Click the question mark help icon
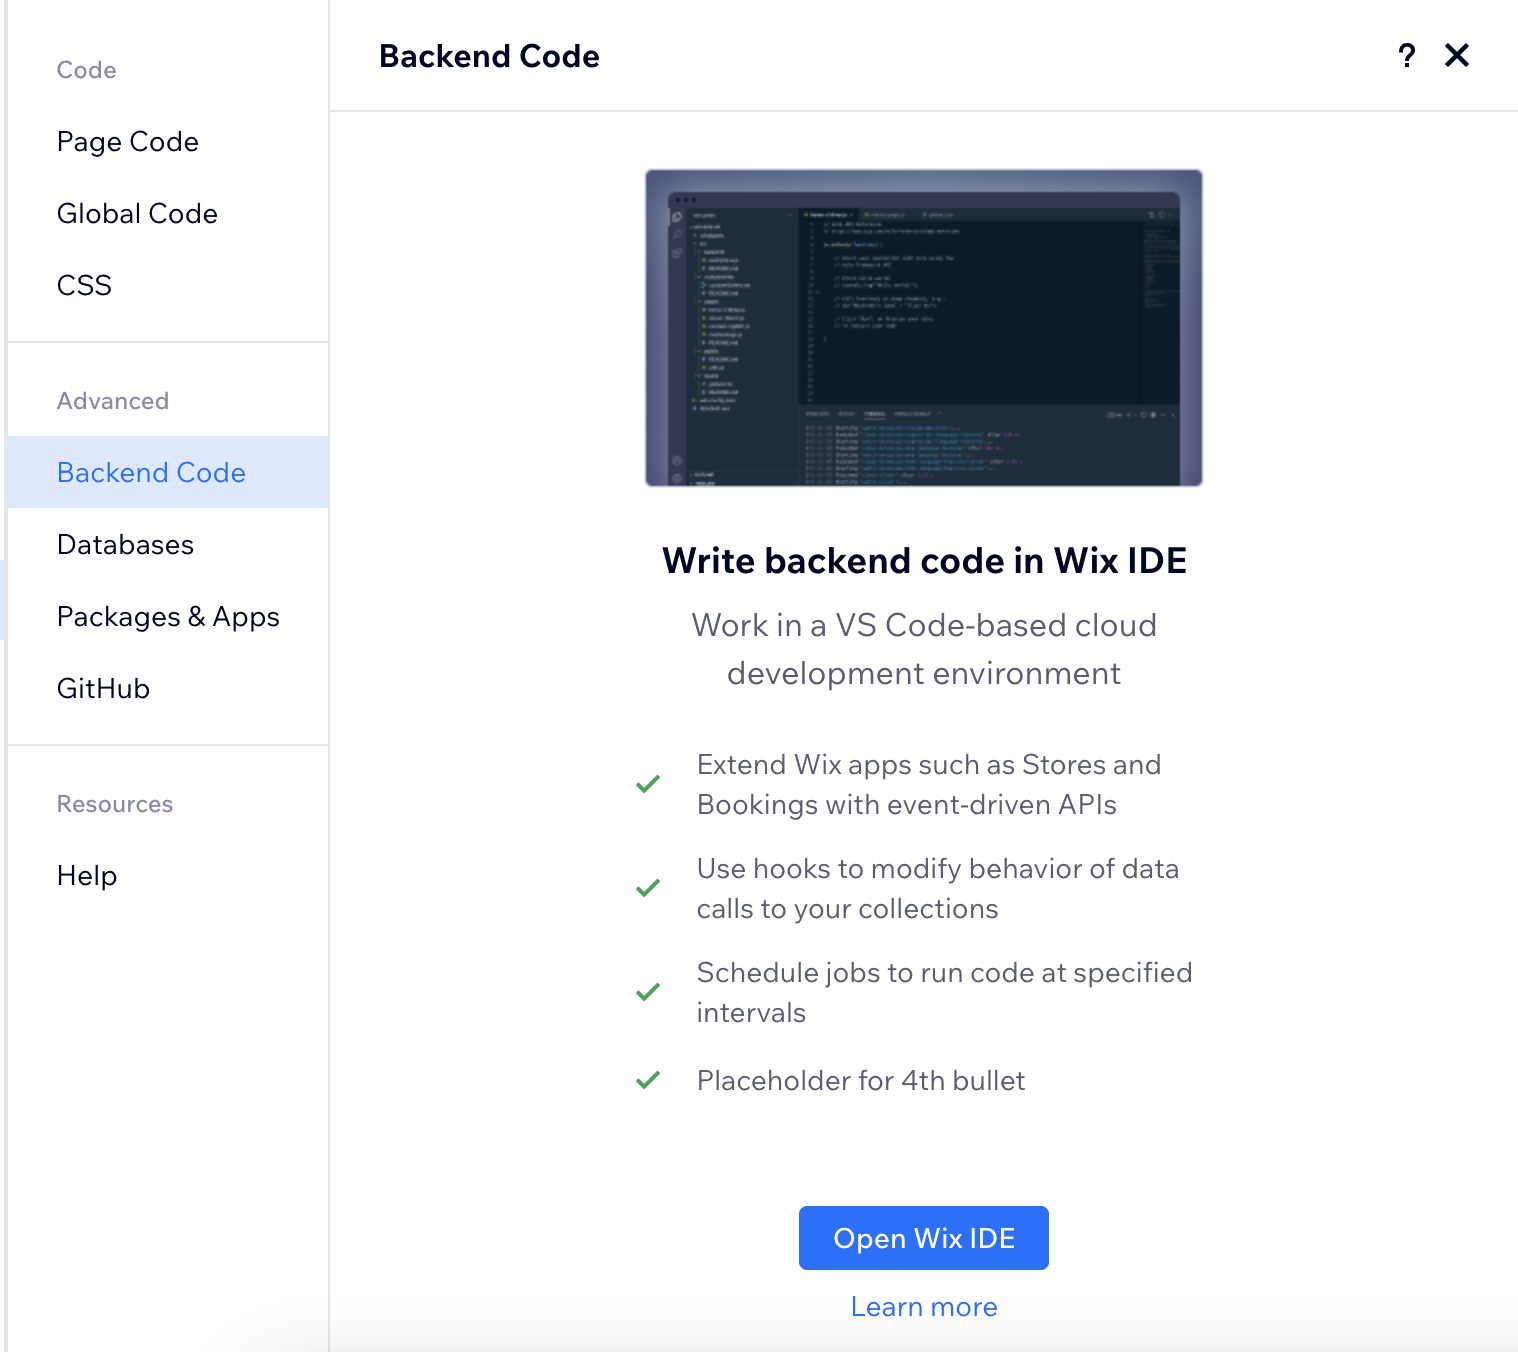The height and width of the screenshot is (1352, 1518). pos(1406,55)
